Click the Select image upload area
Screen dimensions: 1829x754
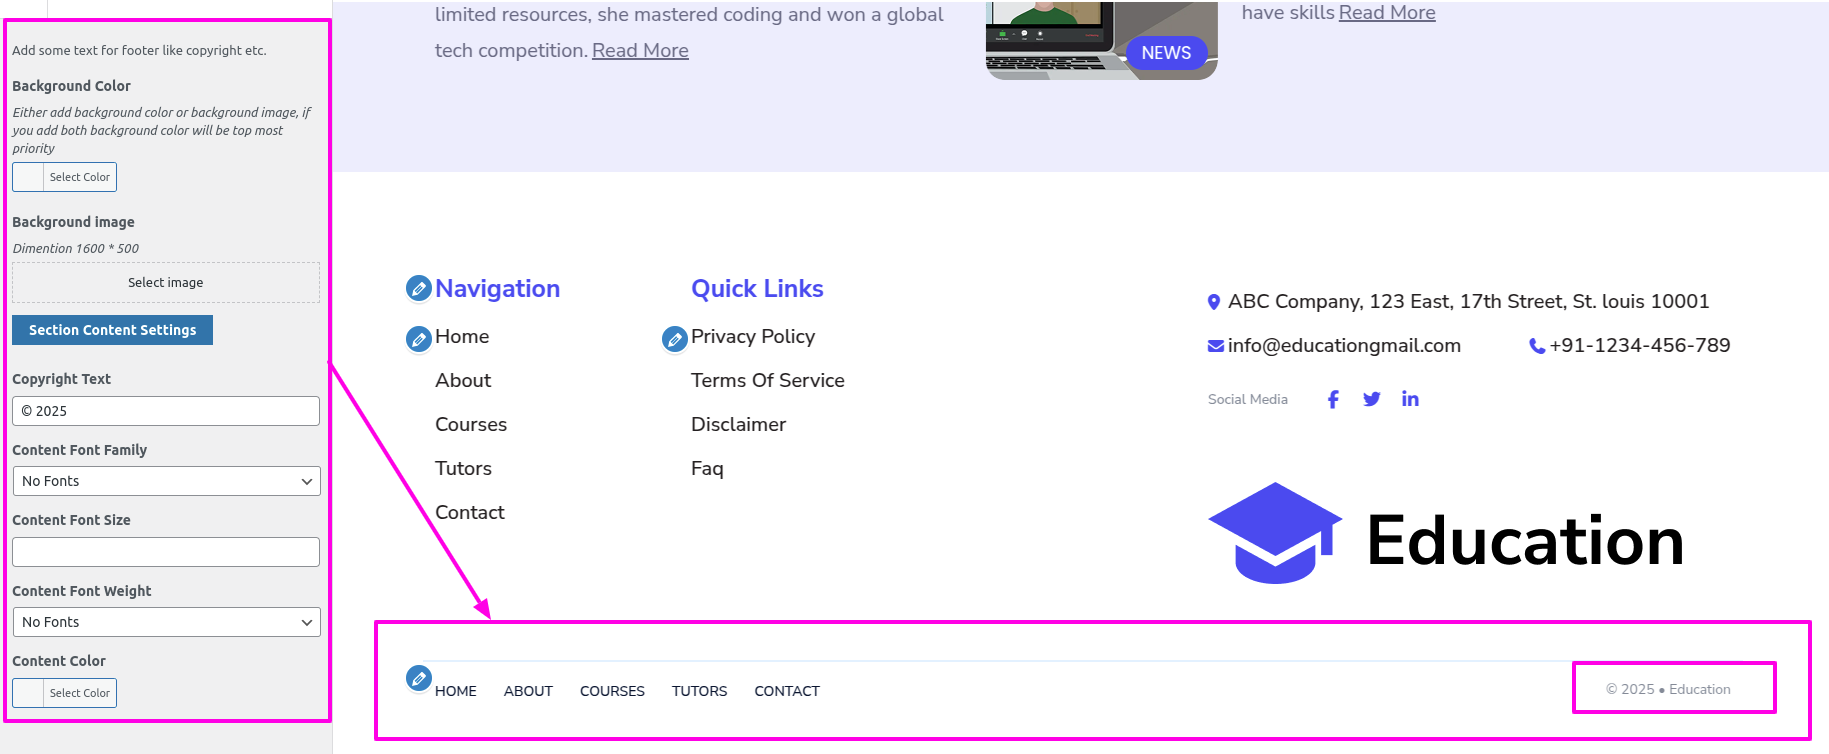[x=166, y=283]
